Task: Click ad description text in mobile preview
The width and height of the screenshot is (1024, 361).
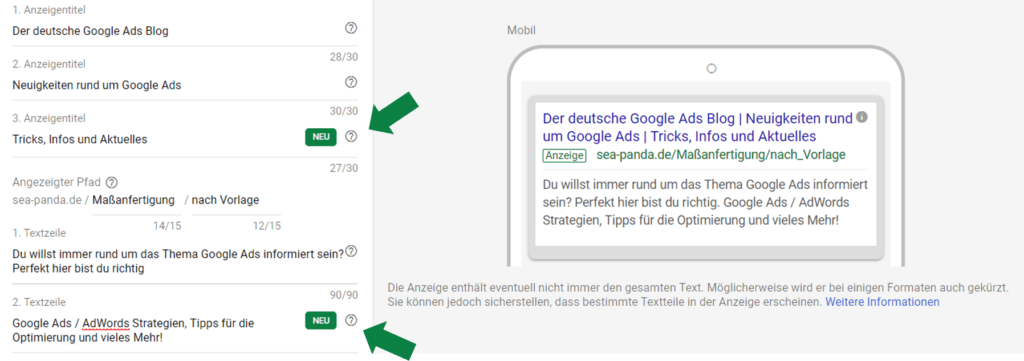Action: [x=705, y=202]
